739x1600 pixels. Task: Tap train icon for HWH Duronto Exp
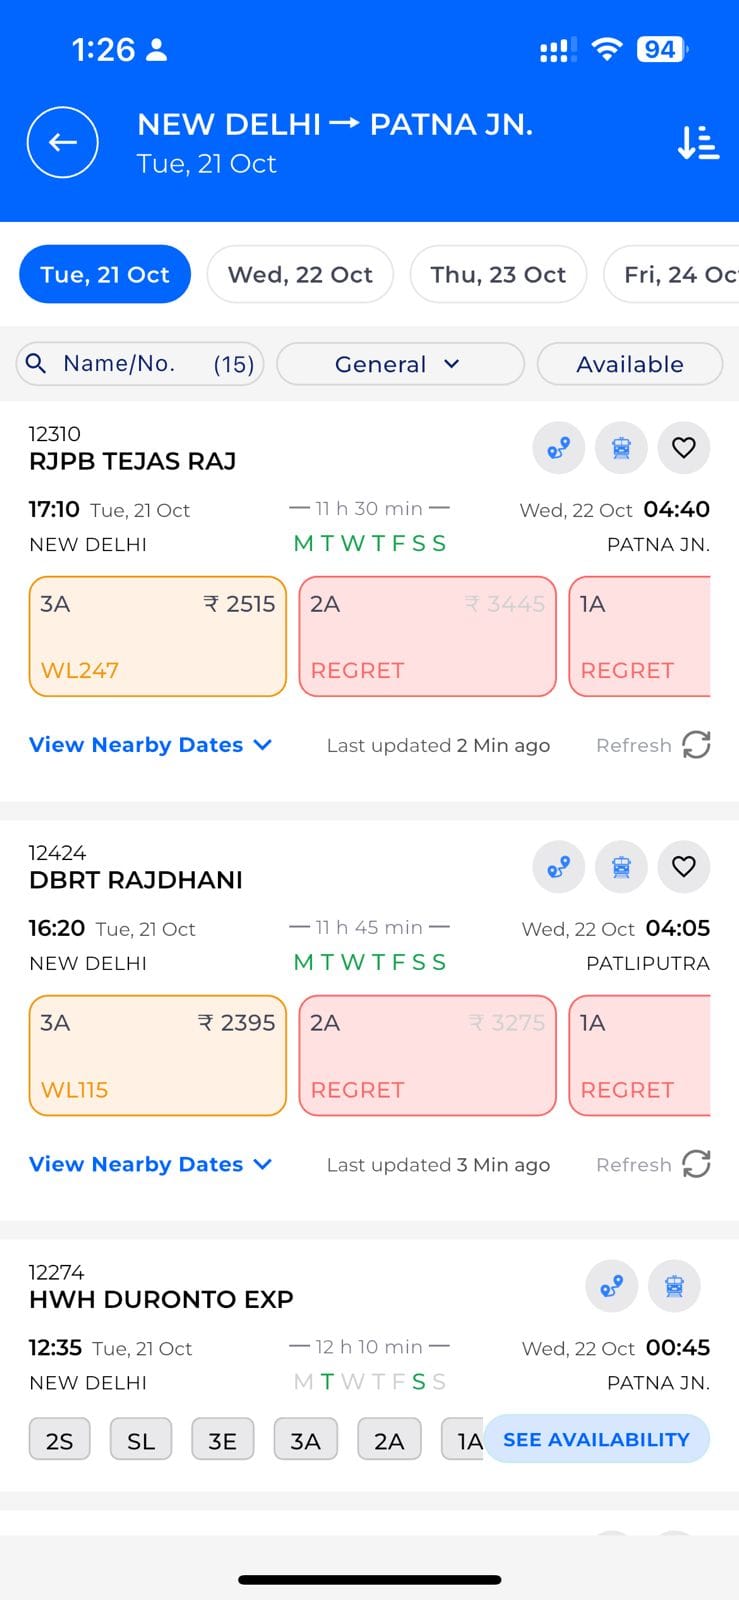point(674,1286)
